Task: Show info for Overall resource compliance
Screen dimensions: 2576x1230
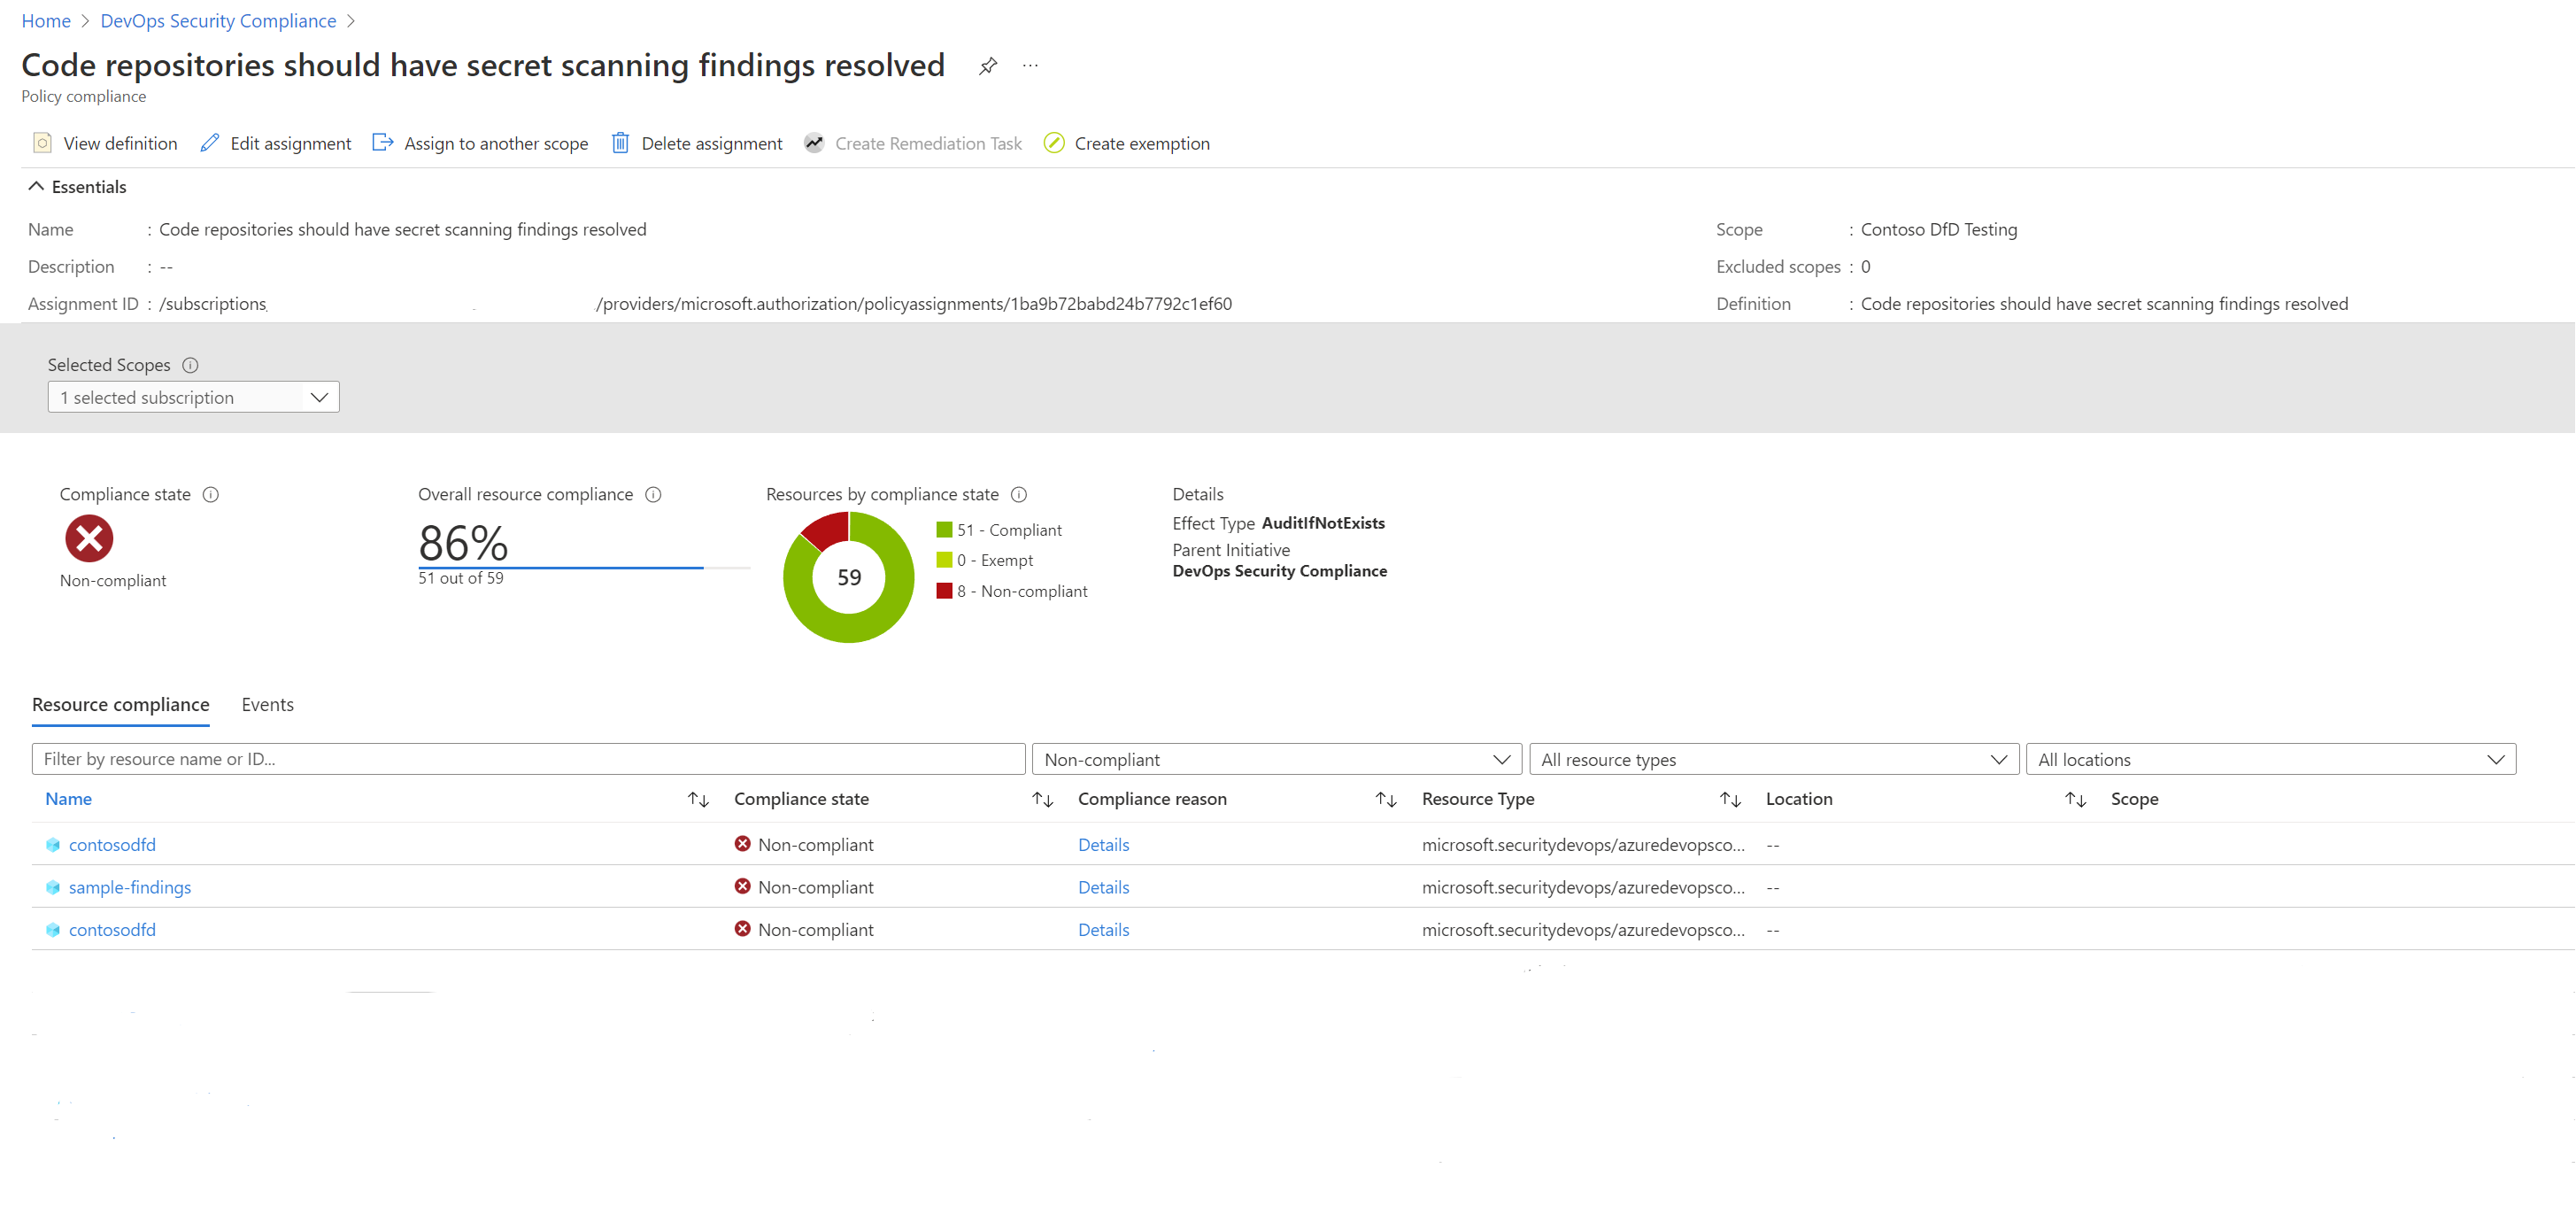Action: tap(653, 494)
